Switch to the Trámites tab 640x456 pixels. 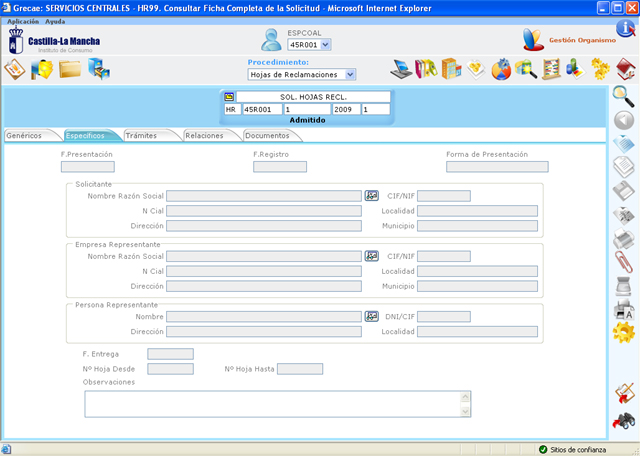141,135
